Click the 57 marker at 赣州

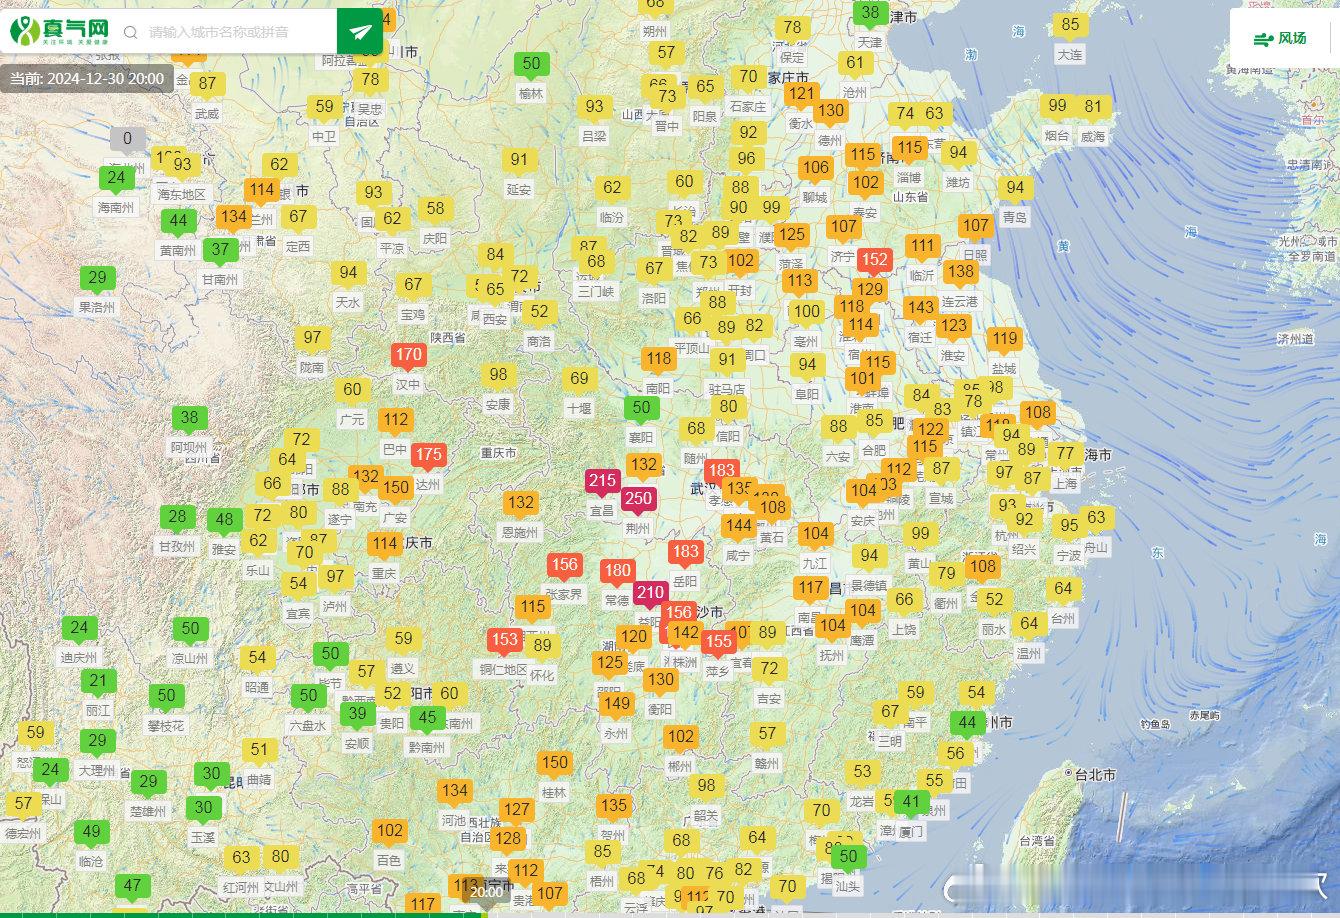pyautogui.click(x=767, y=734)
